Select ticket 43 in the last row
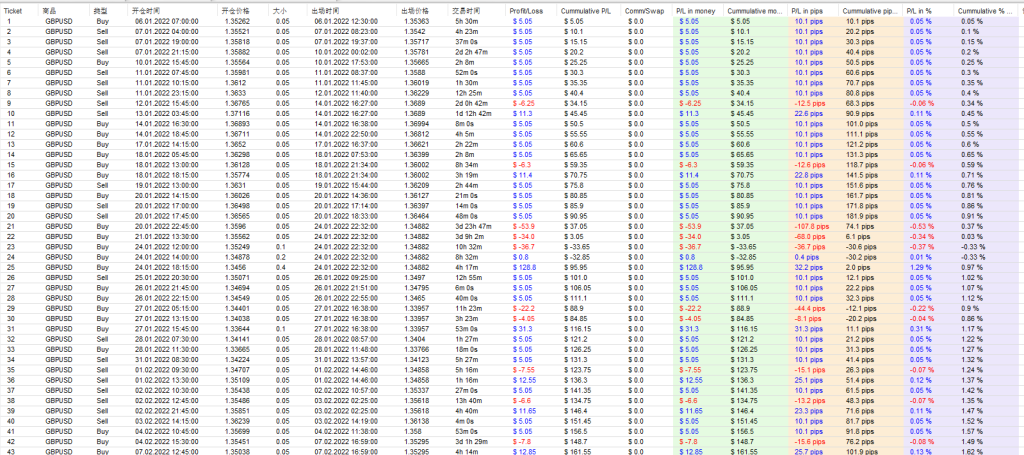The image size is (1024, 455). click(9, 452)
